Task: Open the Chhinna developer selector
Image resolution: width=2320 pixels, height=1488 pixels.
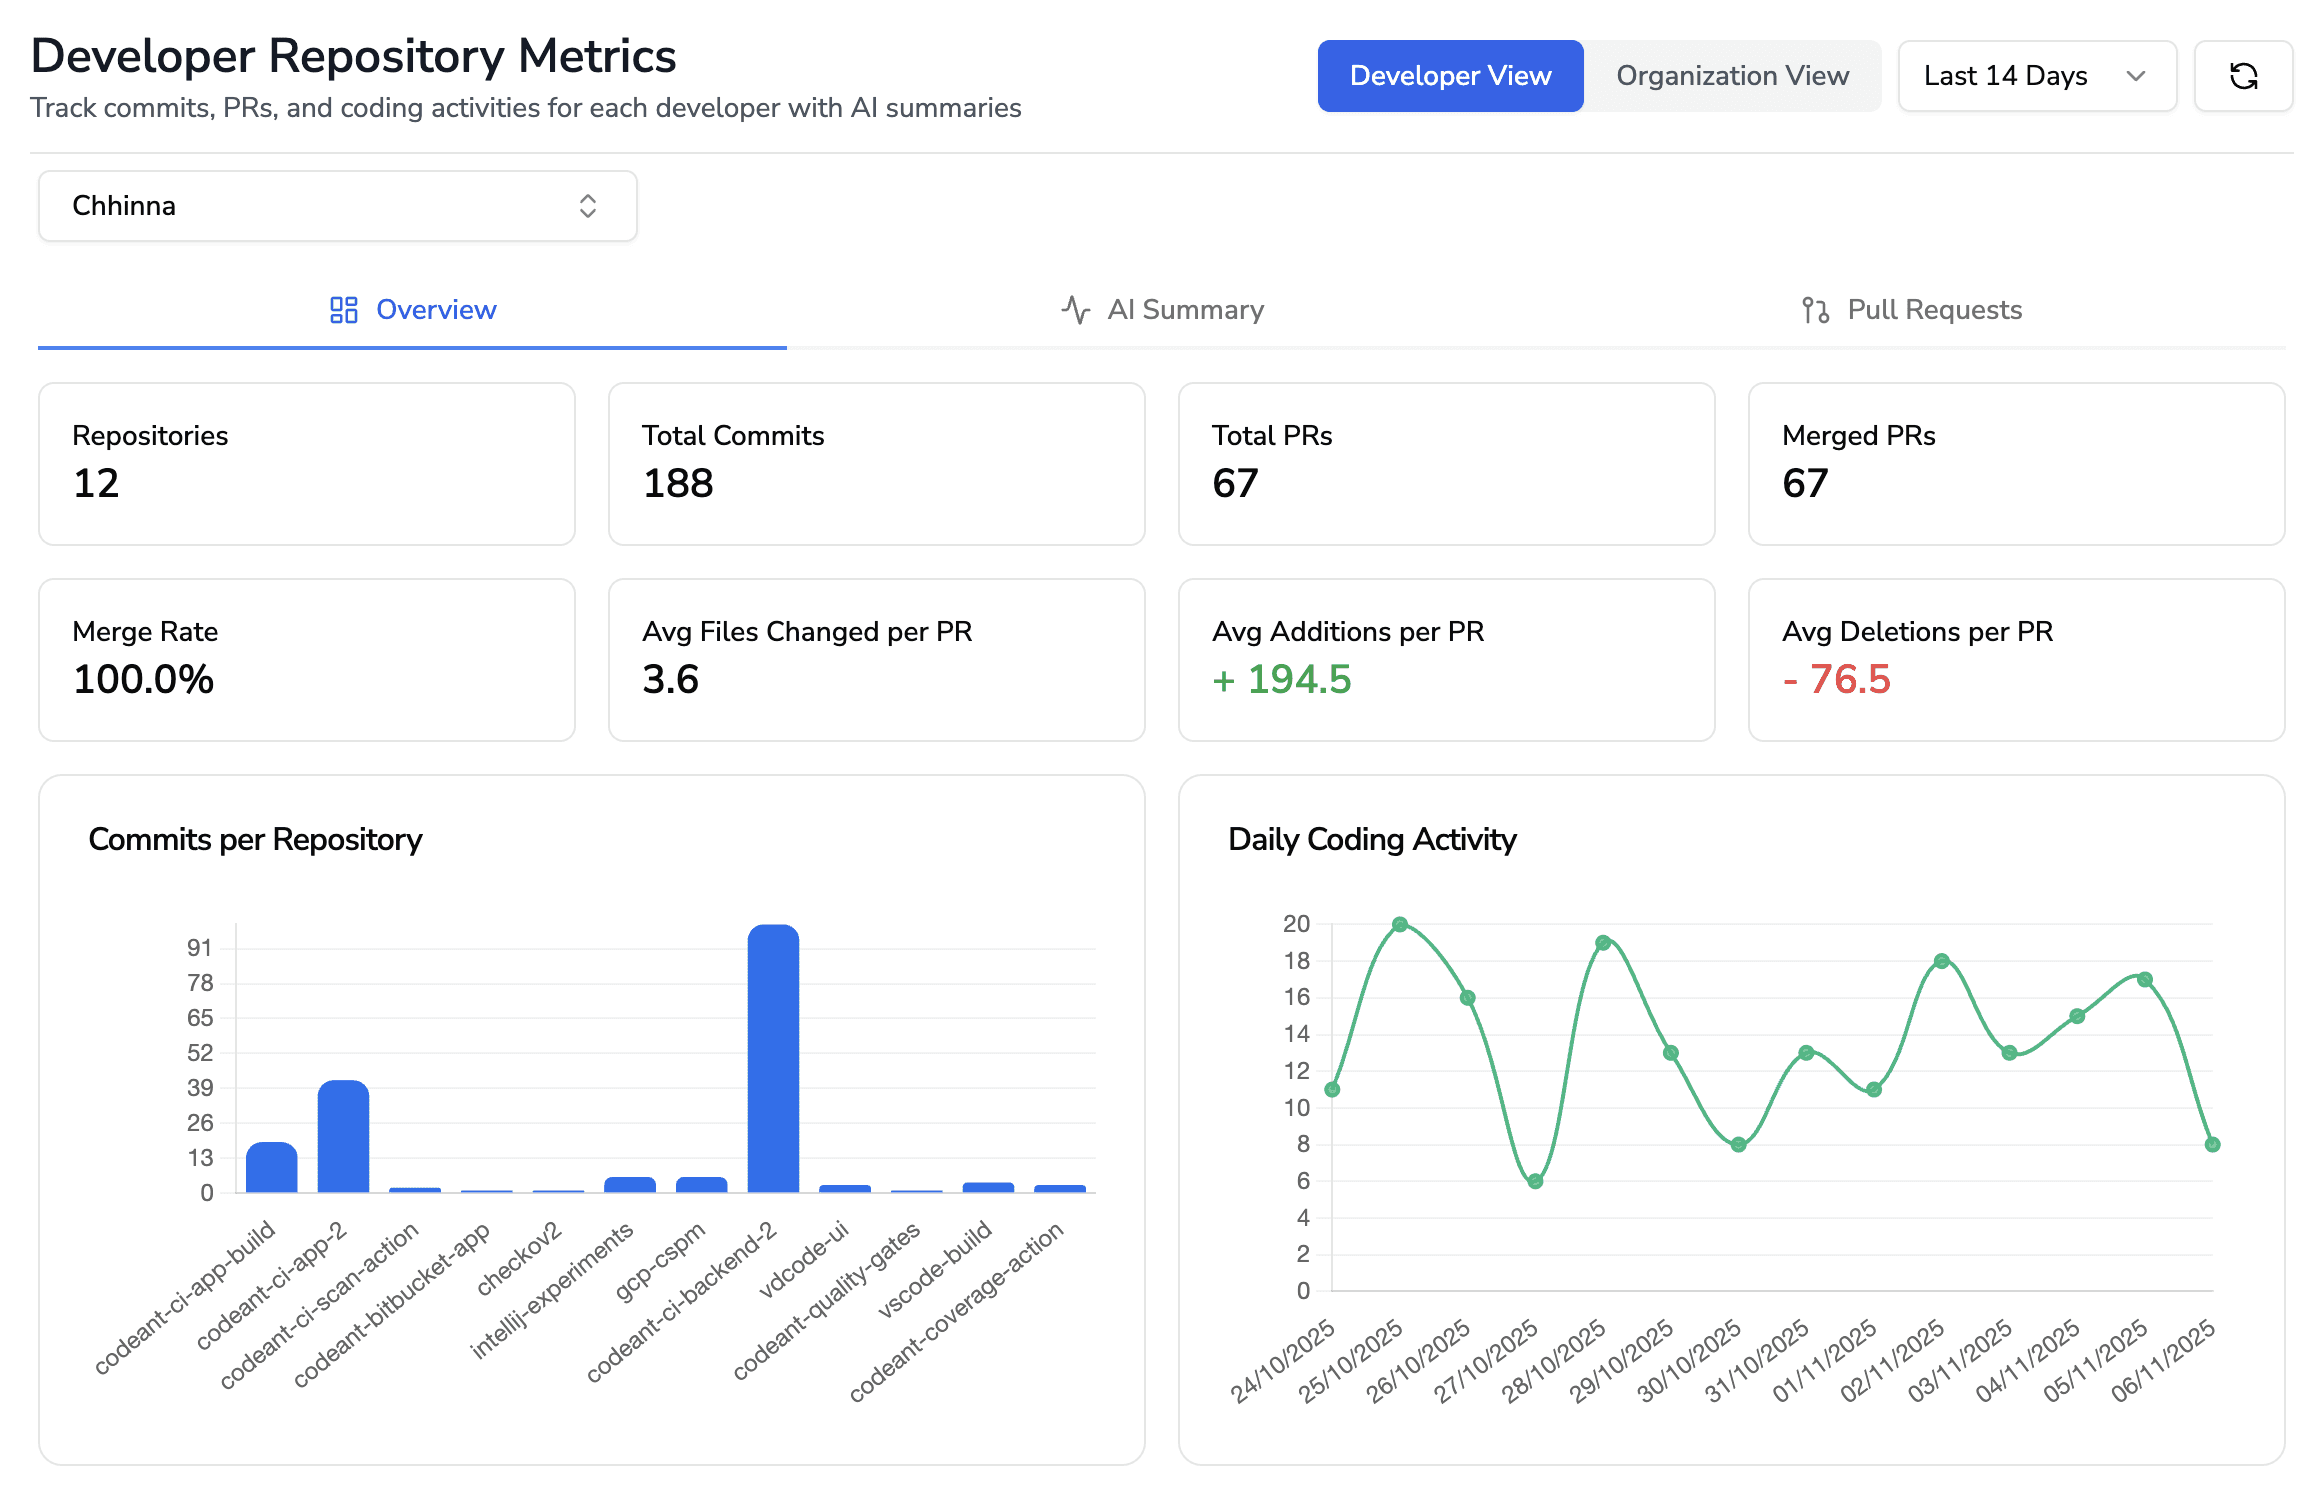Action: [x=338, y=206]
